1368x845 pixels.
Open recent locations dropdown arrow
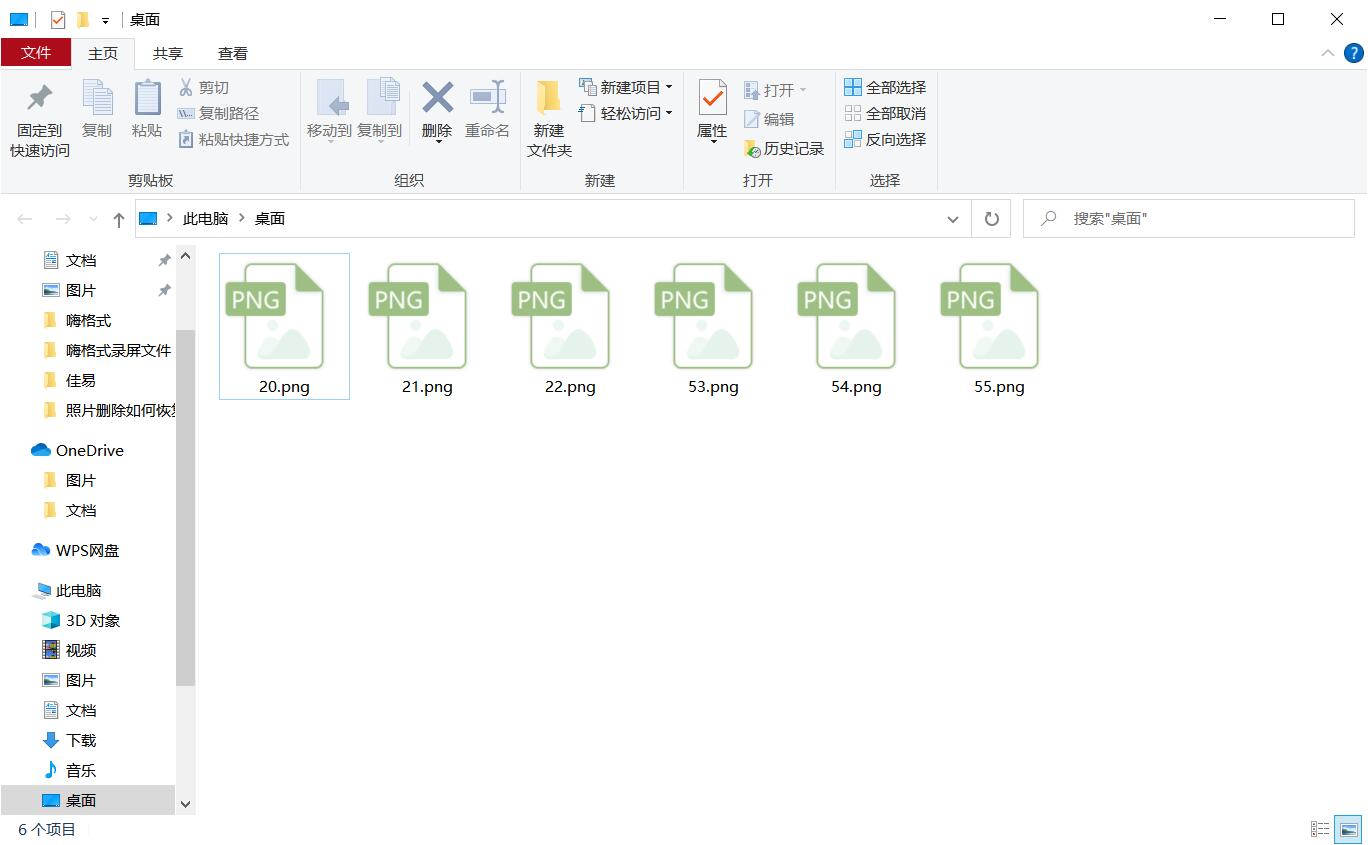[x=93, y=219]
